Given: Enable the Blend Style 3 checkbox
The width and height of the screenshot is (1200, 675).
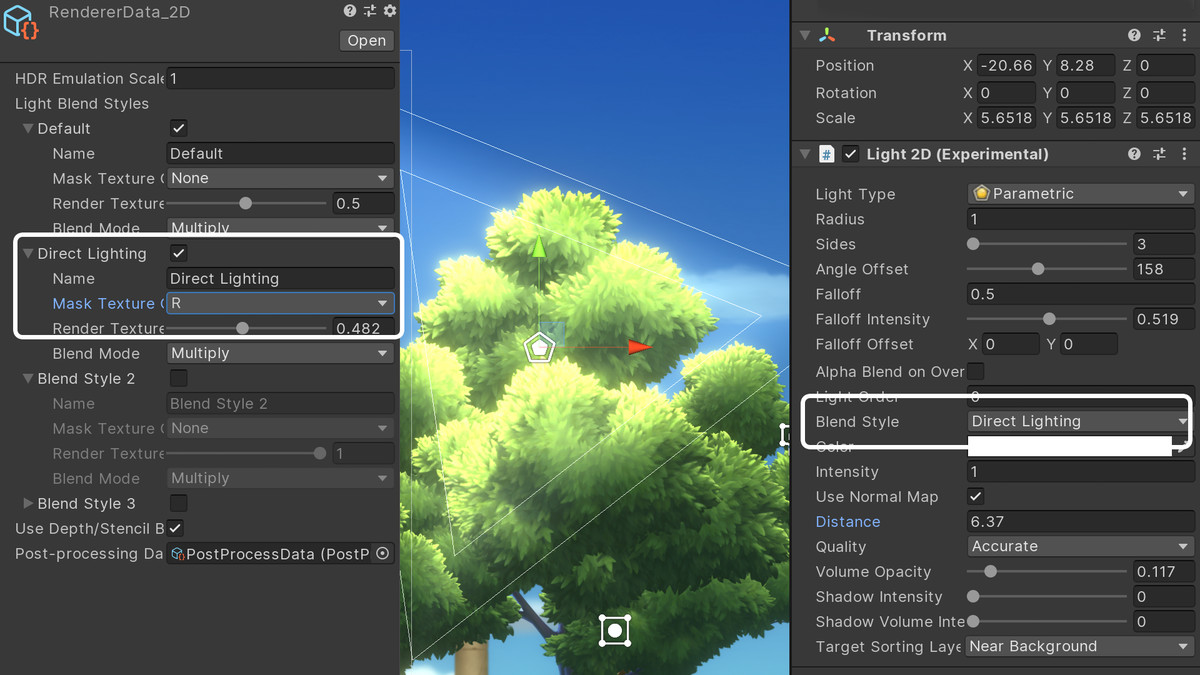Looking at the screenshot, I should (x=179, y=503).
